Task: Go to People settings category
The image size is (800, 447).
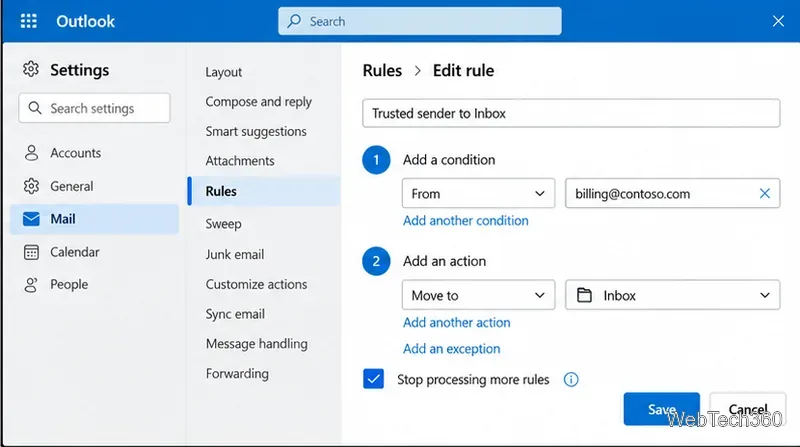Action: click(x=94, y=285)
